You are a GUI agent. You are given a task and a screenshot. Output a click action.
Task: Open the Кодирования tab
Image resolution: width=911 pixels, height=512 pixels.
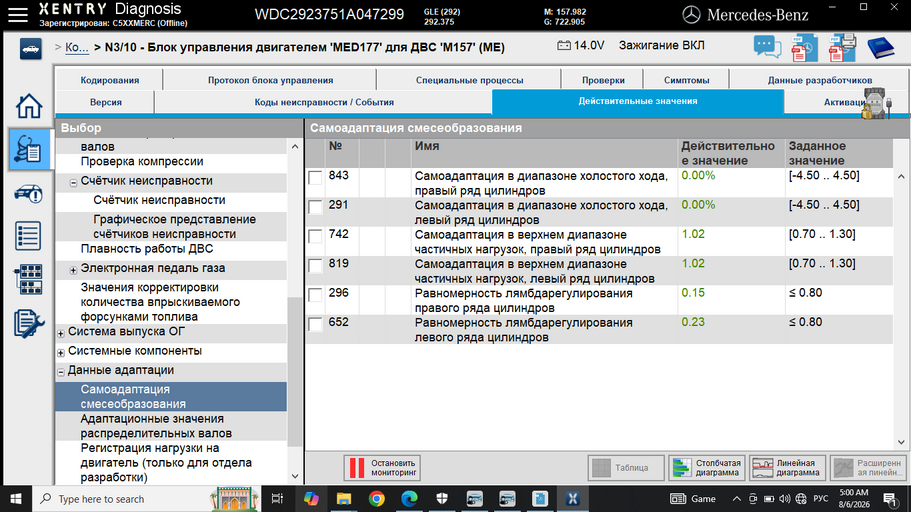tap(110, 80)
